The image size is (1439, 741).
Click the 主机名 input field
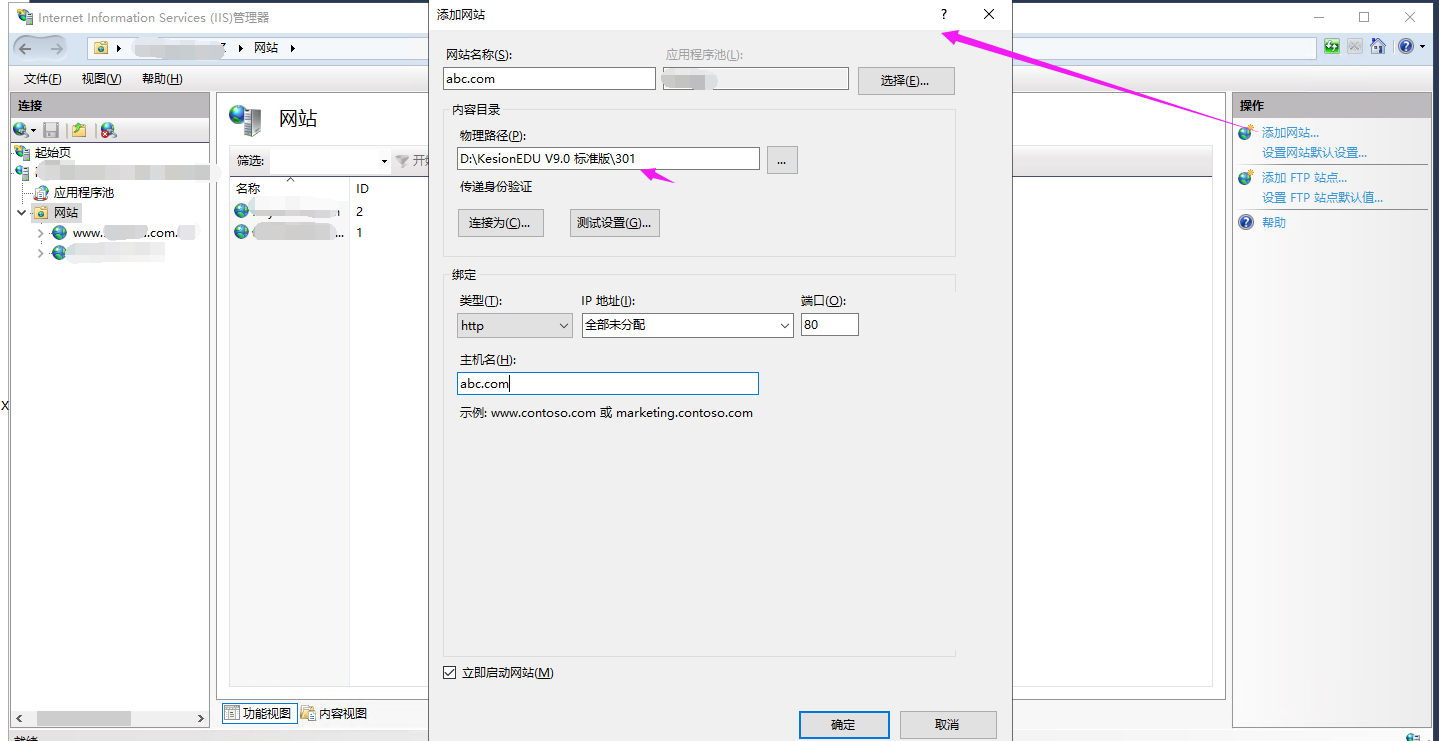pyautogui.click(x=608, y=384)
